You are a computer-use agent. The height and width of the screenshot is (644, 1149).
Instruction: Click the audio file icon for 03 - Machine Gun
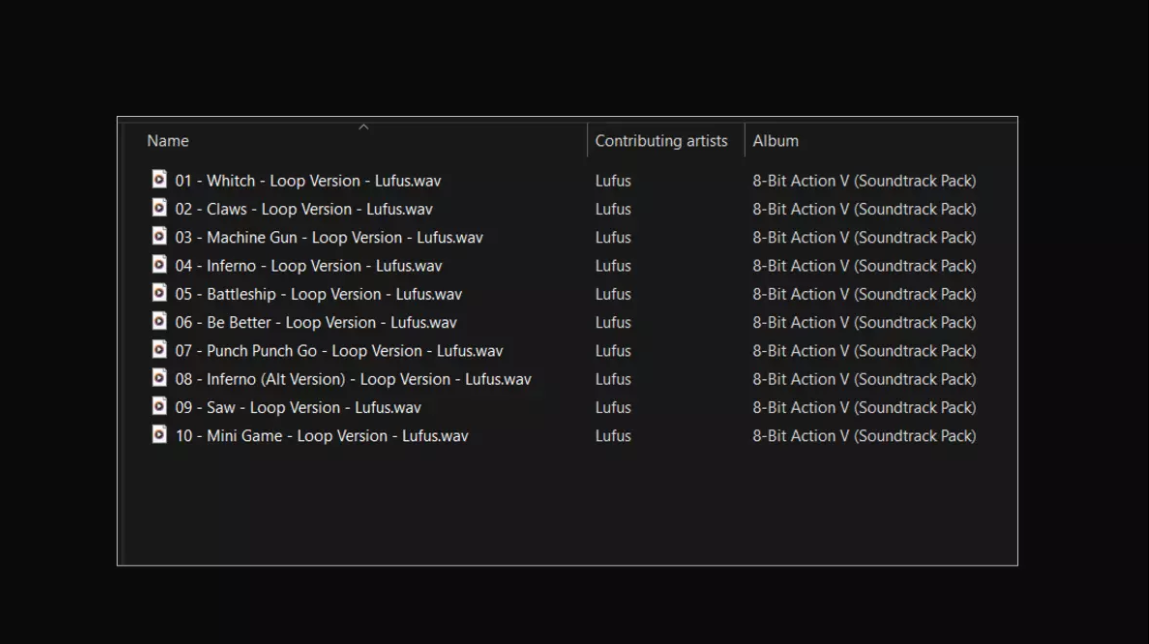159,236
